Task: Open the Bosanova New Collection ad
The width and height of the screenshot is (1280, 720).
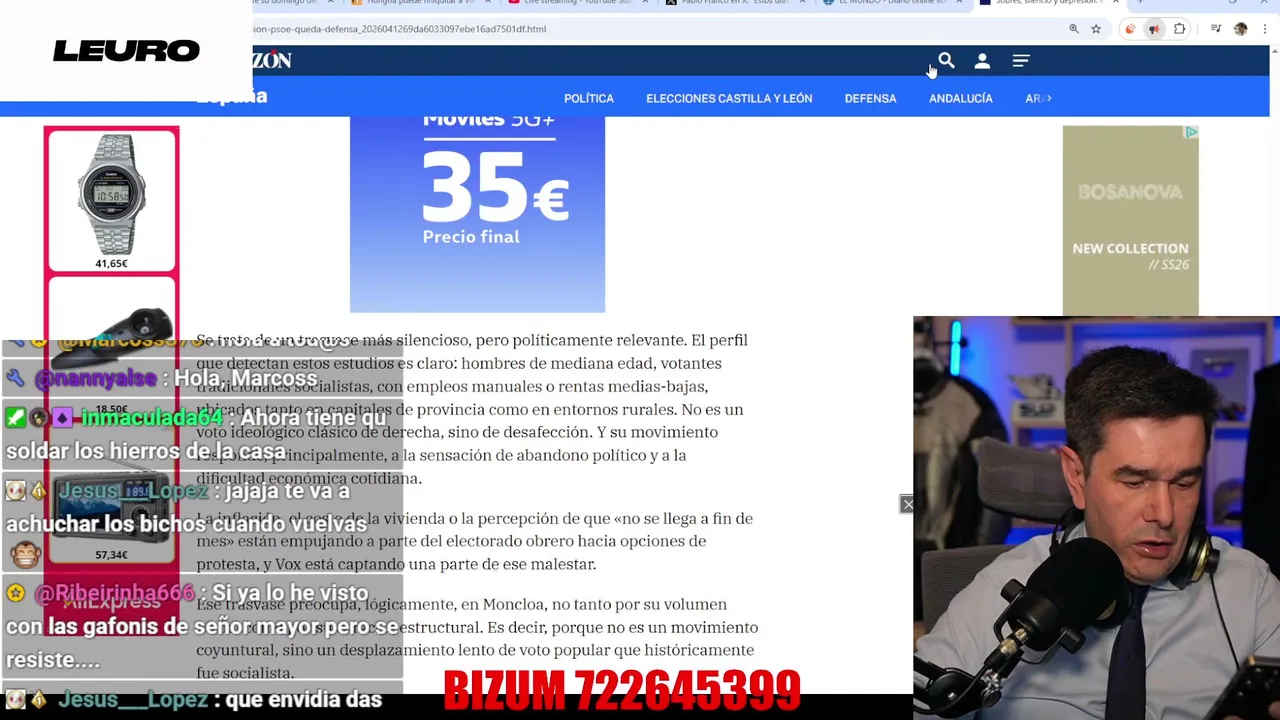Action: pos(1130,220)
